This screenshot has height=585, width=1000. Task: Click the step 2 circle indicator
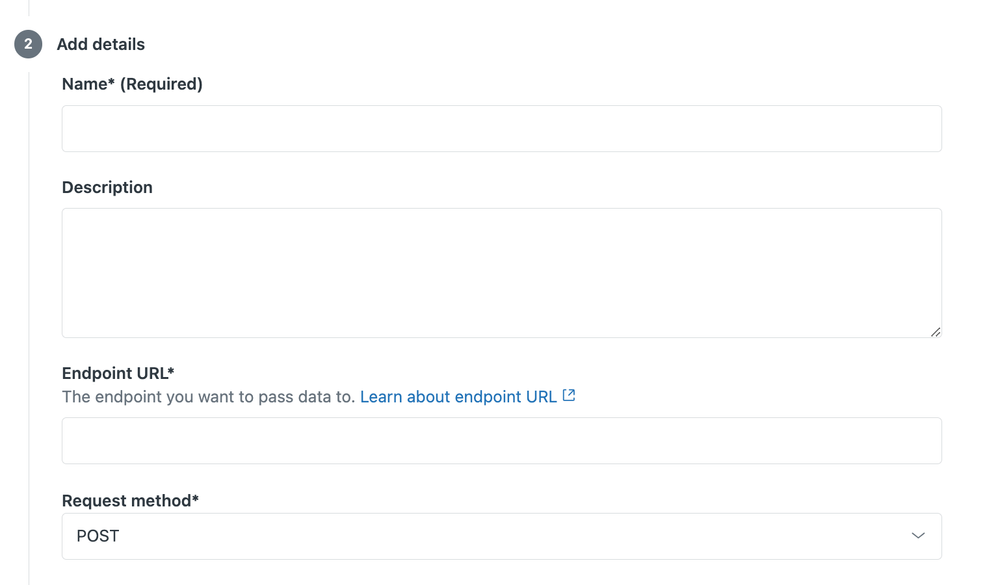27,44
